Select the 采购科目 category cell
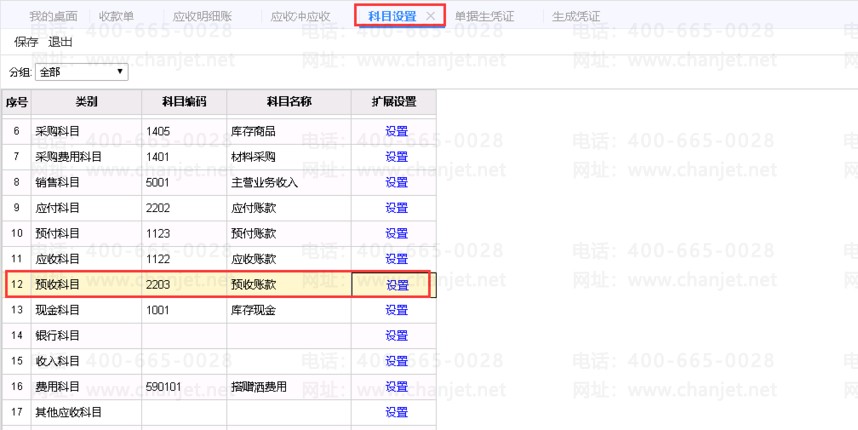 (x=86, y=131)
